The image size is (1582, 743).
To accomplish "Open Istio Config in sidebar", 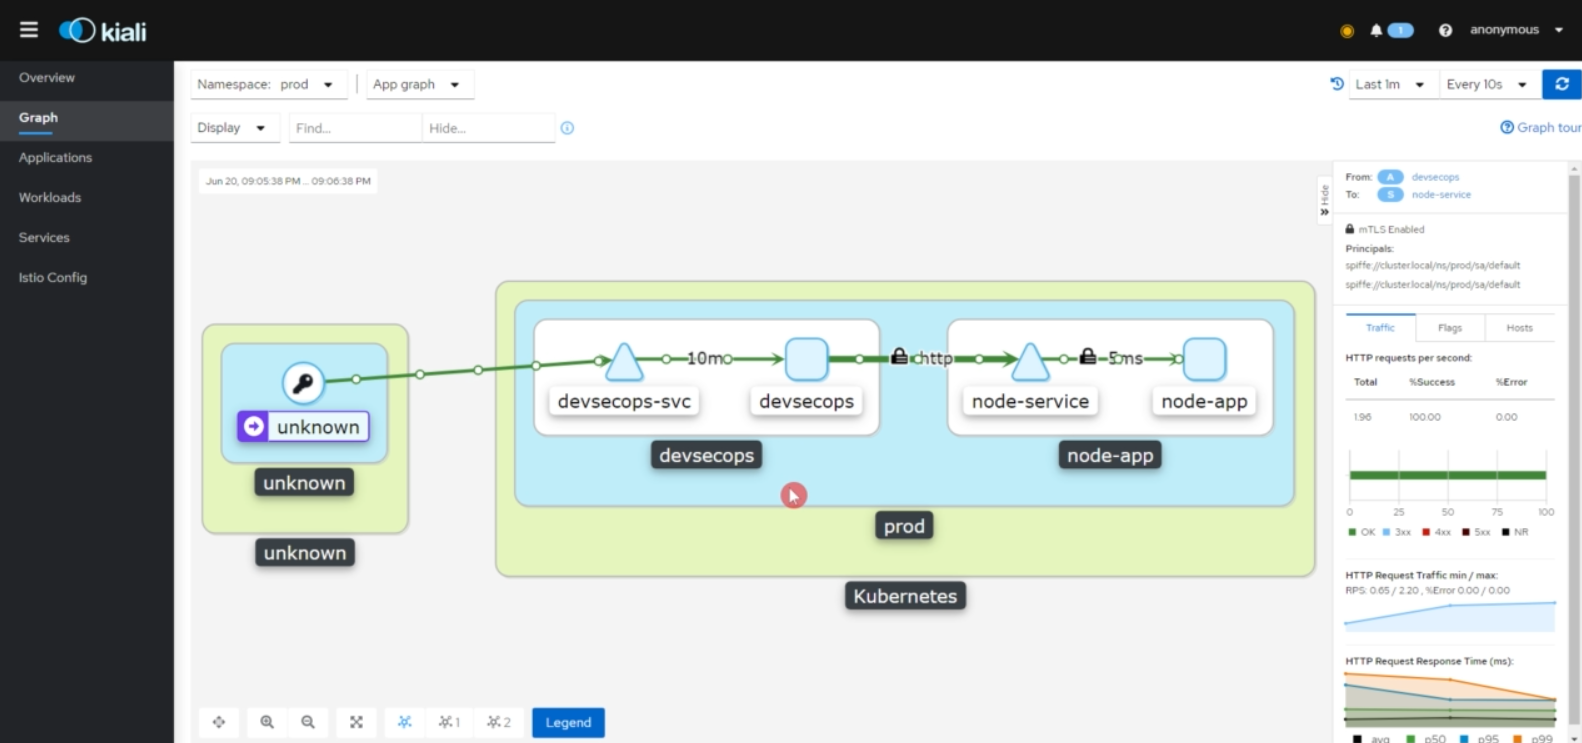I will click(87, 278).
